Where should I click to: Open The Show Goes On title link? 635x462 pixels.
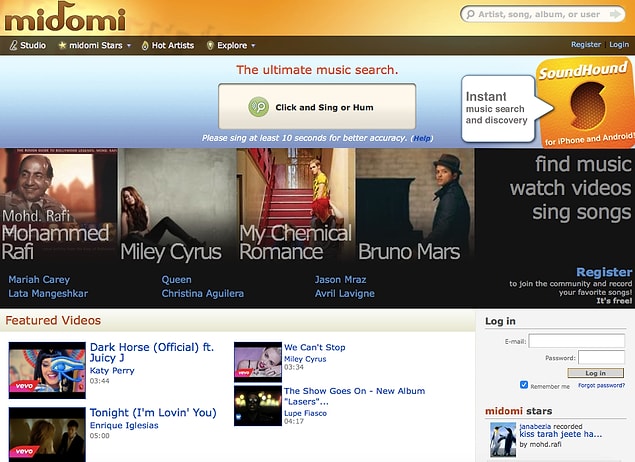coord(354,396)
